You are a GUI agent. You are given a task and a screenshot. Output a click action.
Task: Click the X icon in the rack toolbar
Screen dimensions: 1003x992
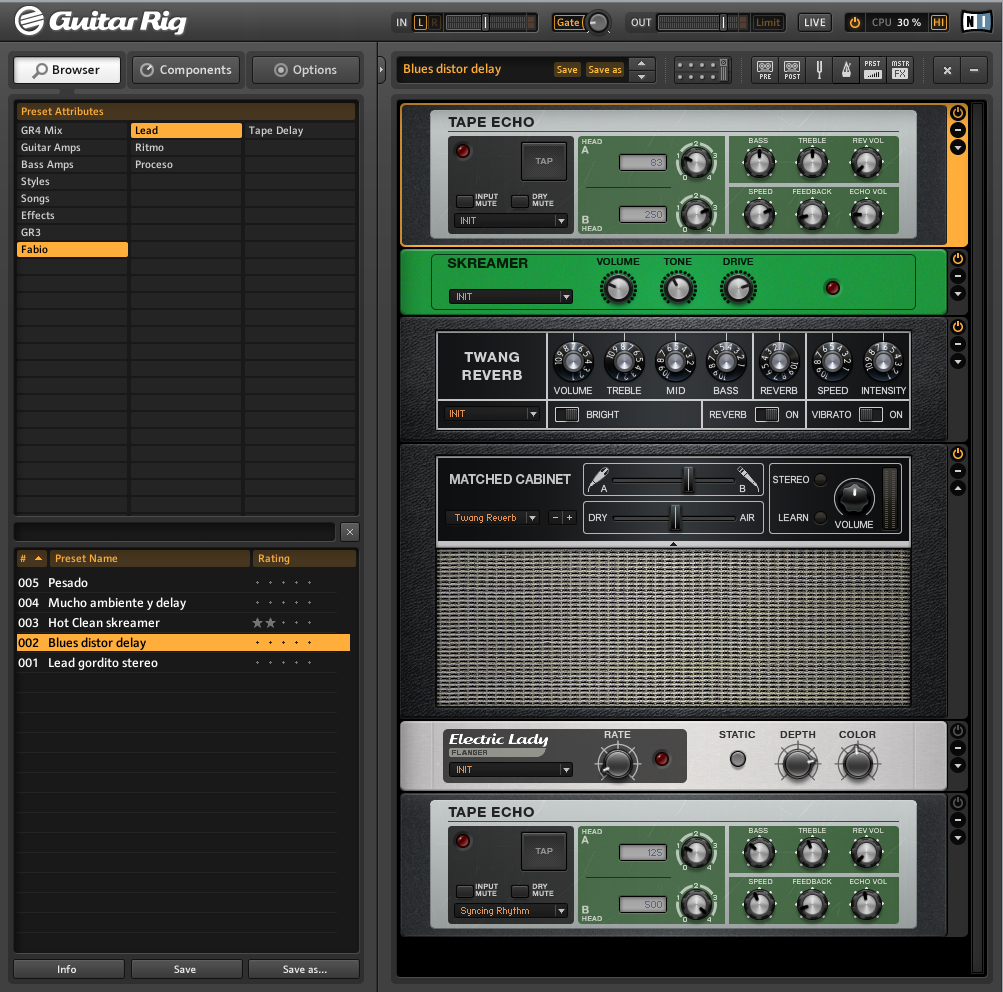click(x=947, y=70)
